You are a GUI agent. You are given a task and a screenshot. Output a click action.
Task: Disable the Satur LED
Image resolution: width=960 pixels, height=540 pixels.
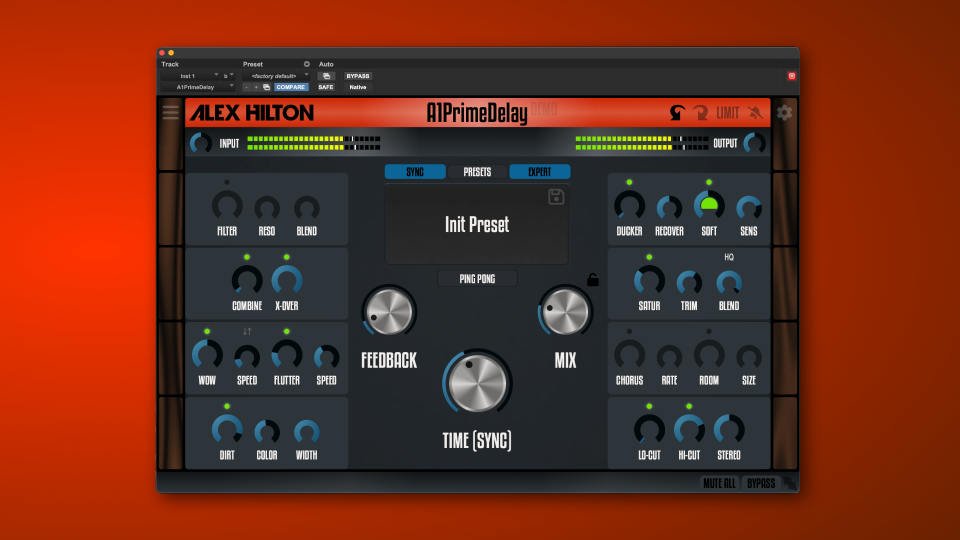pos(649,257)
